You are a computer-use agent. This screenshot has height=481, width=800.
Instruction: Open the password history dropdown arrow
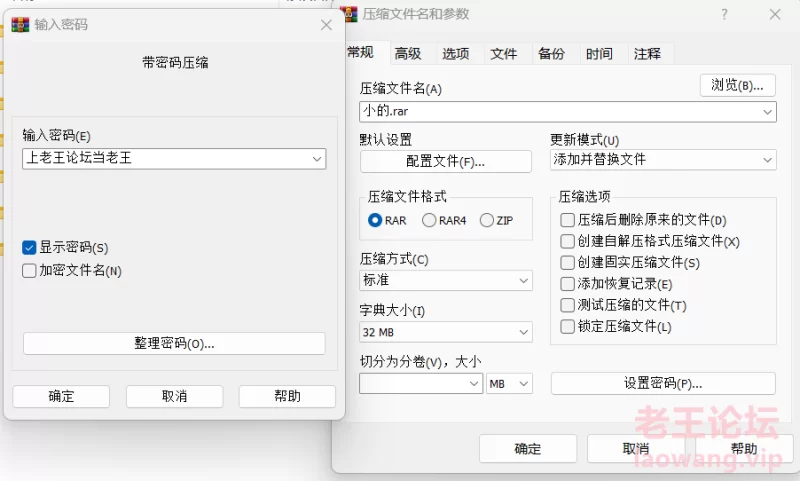317,159
